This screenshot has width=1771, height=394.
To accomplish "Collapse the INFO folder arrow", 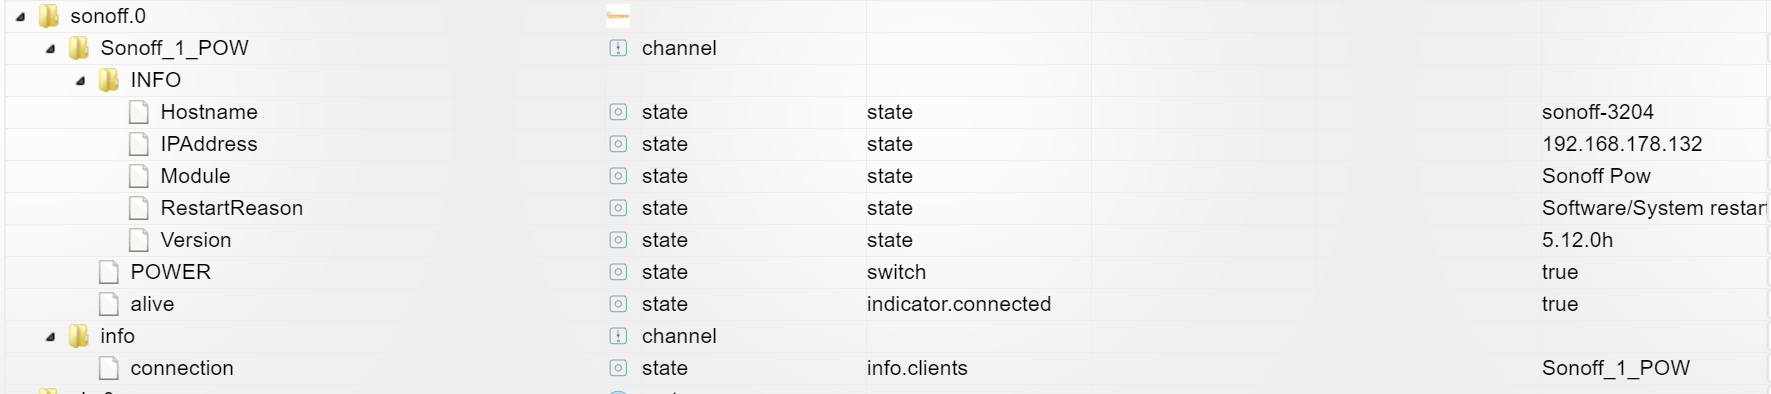I will click(x=80, y=81).
